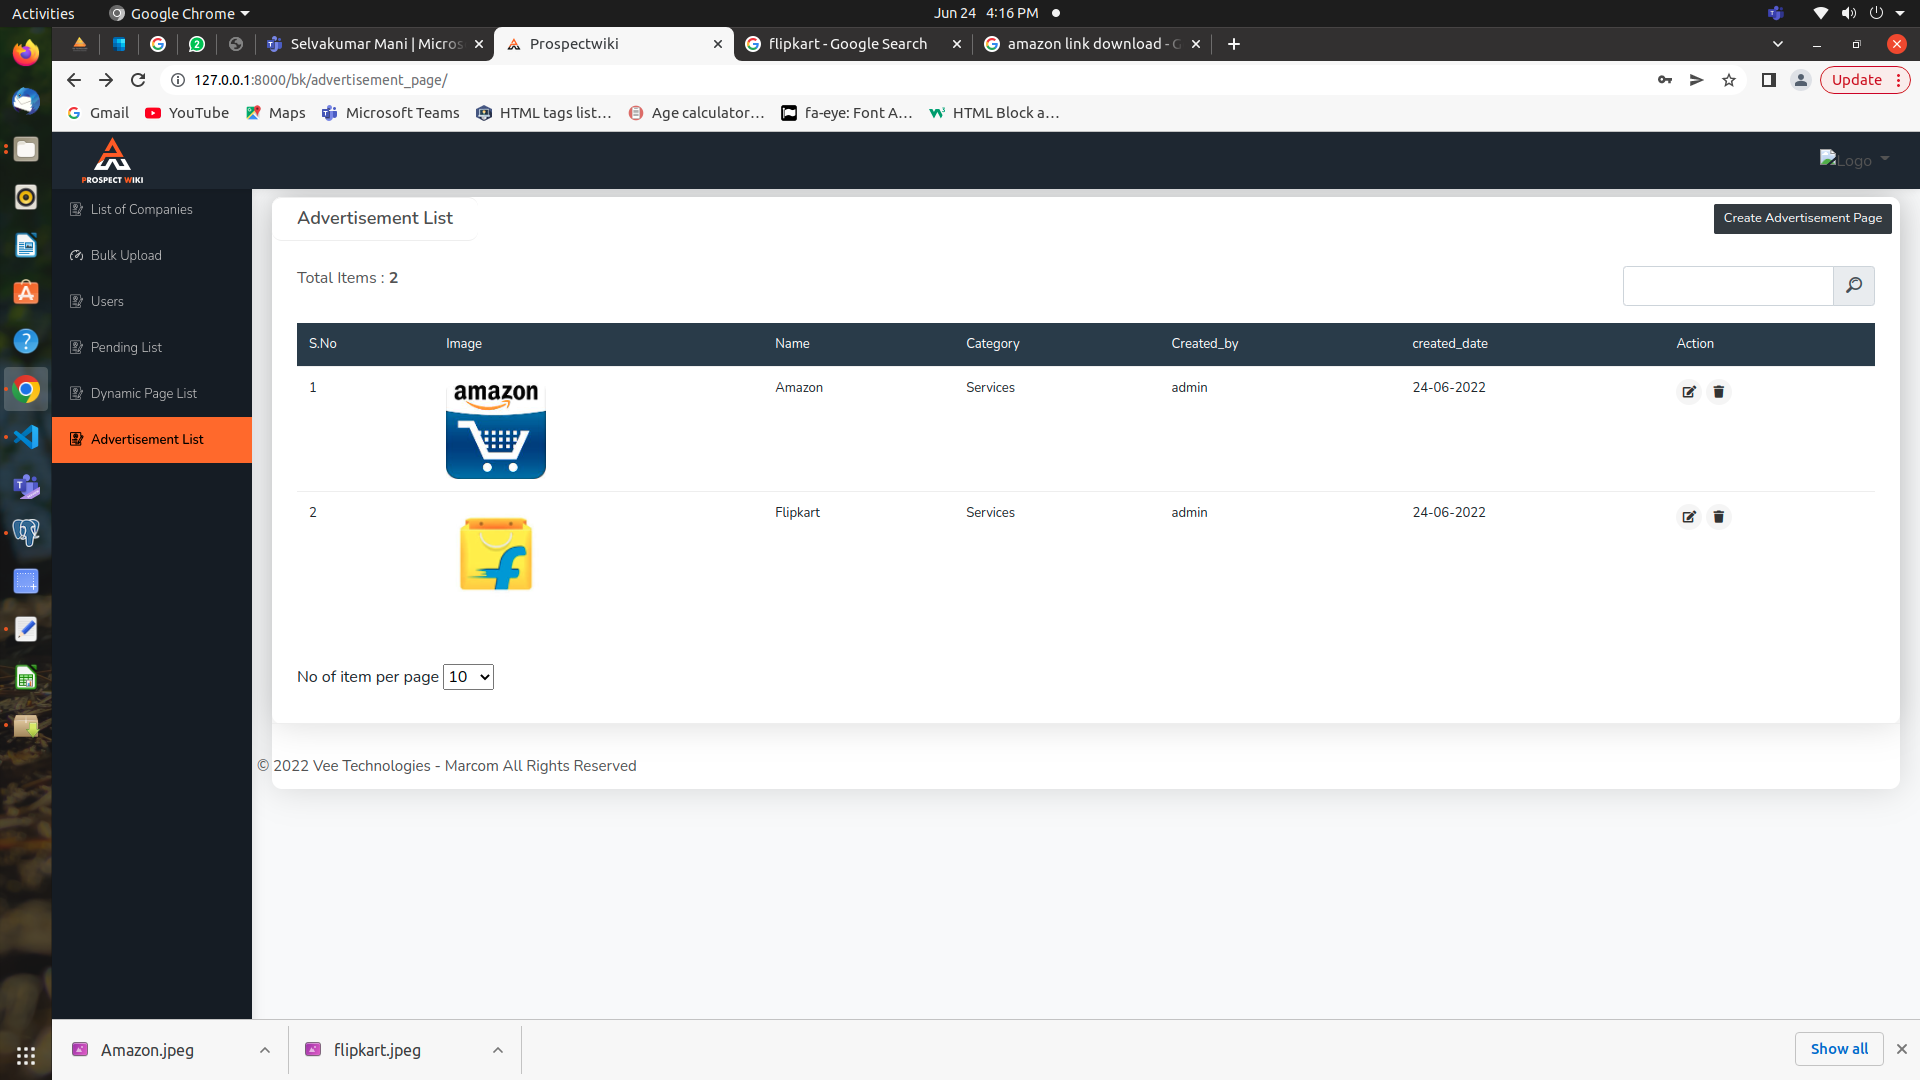This screenshot has width=1920, height=1080.
Task: Open clock and calendar panel
Action: pyautogui.click(x=986, y=13)
